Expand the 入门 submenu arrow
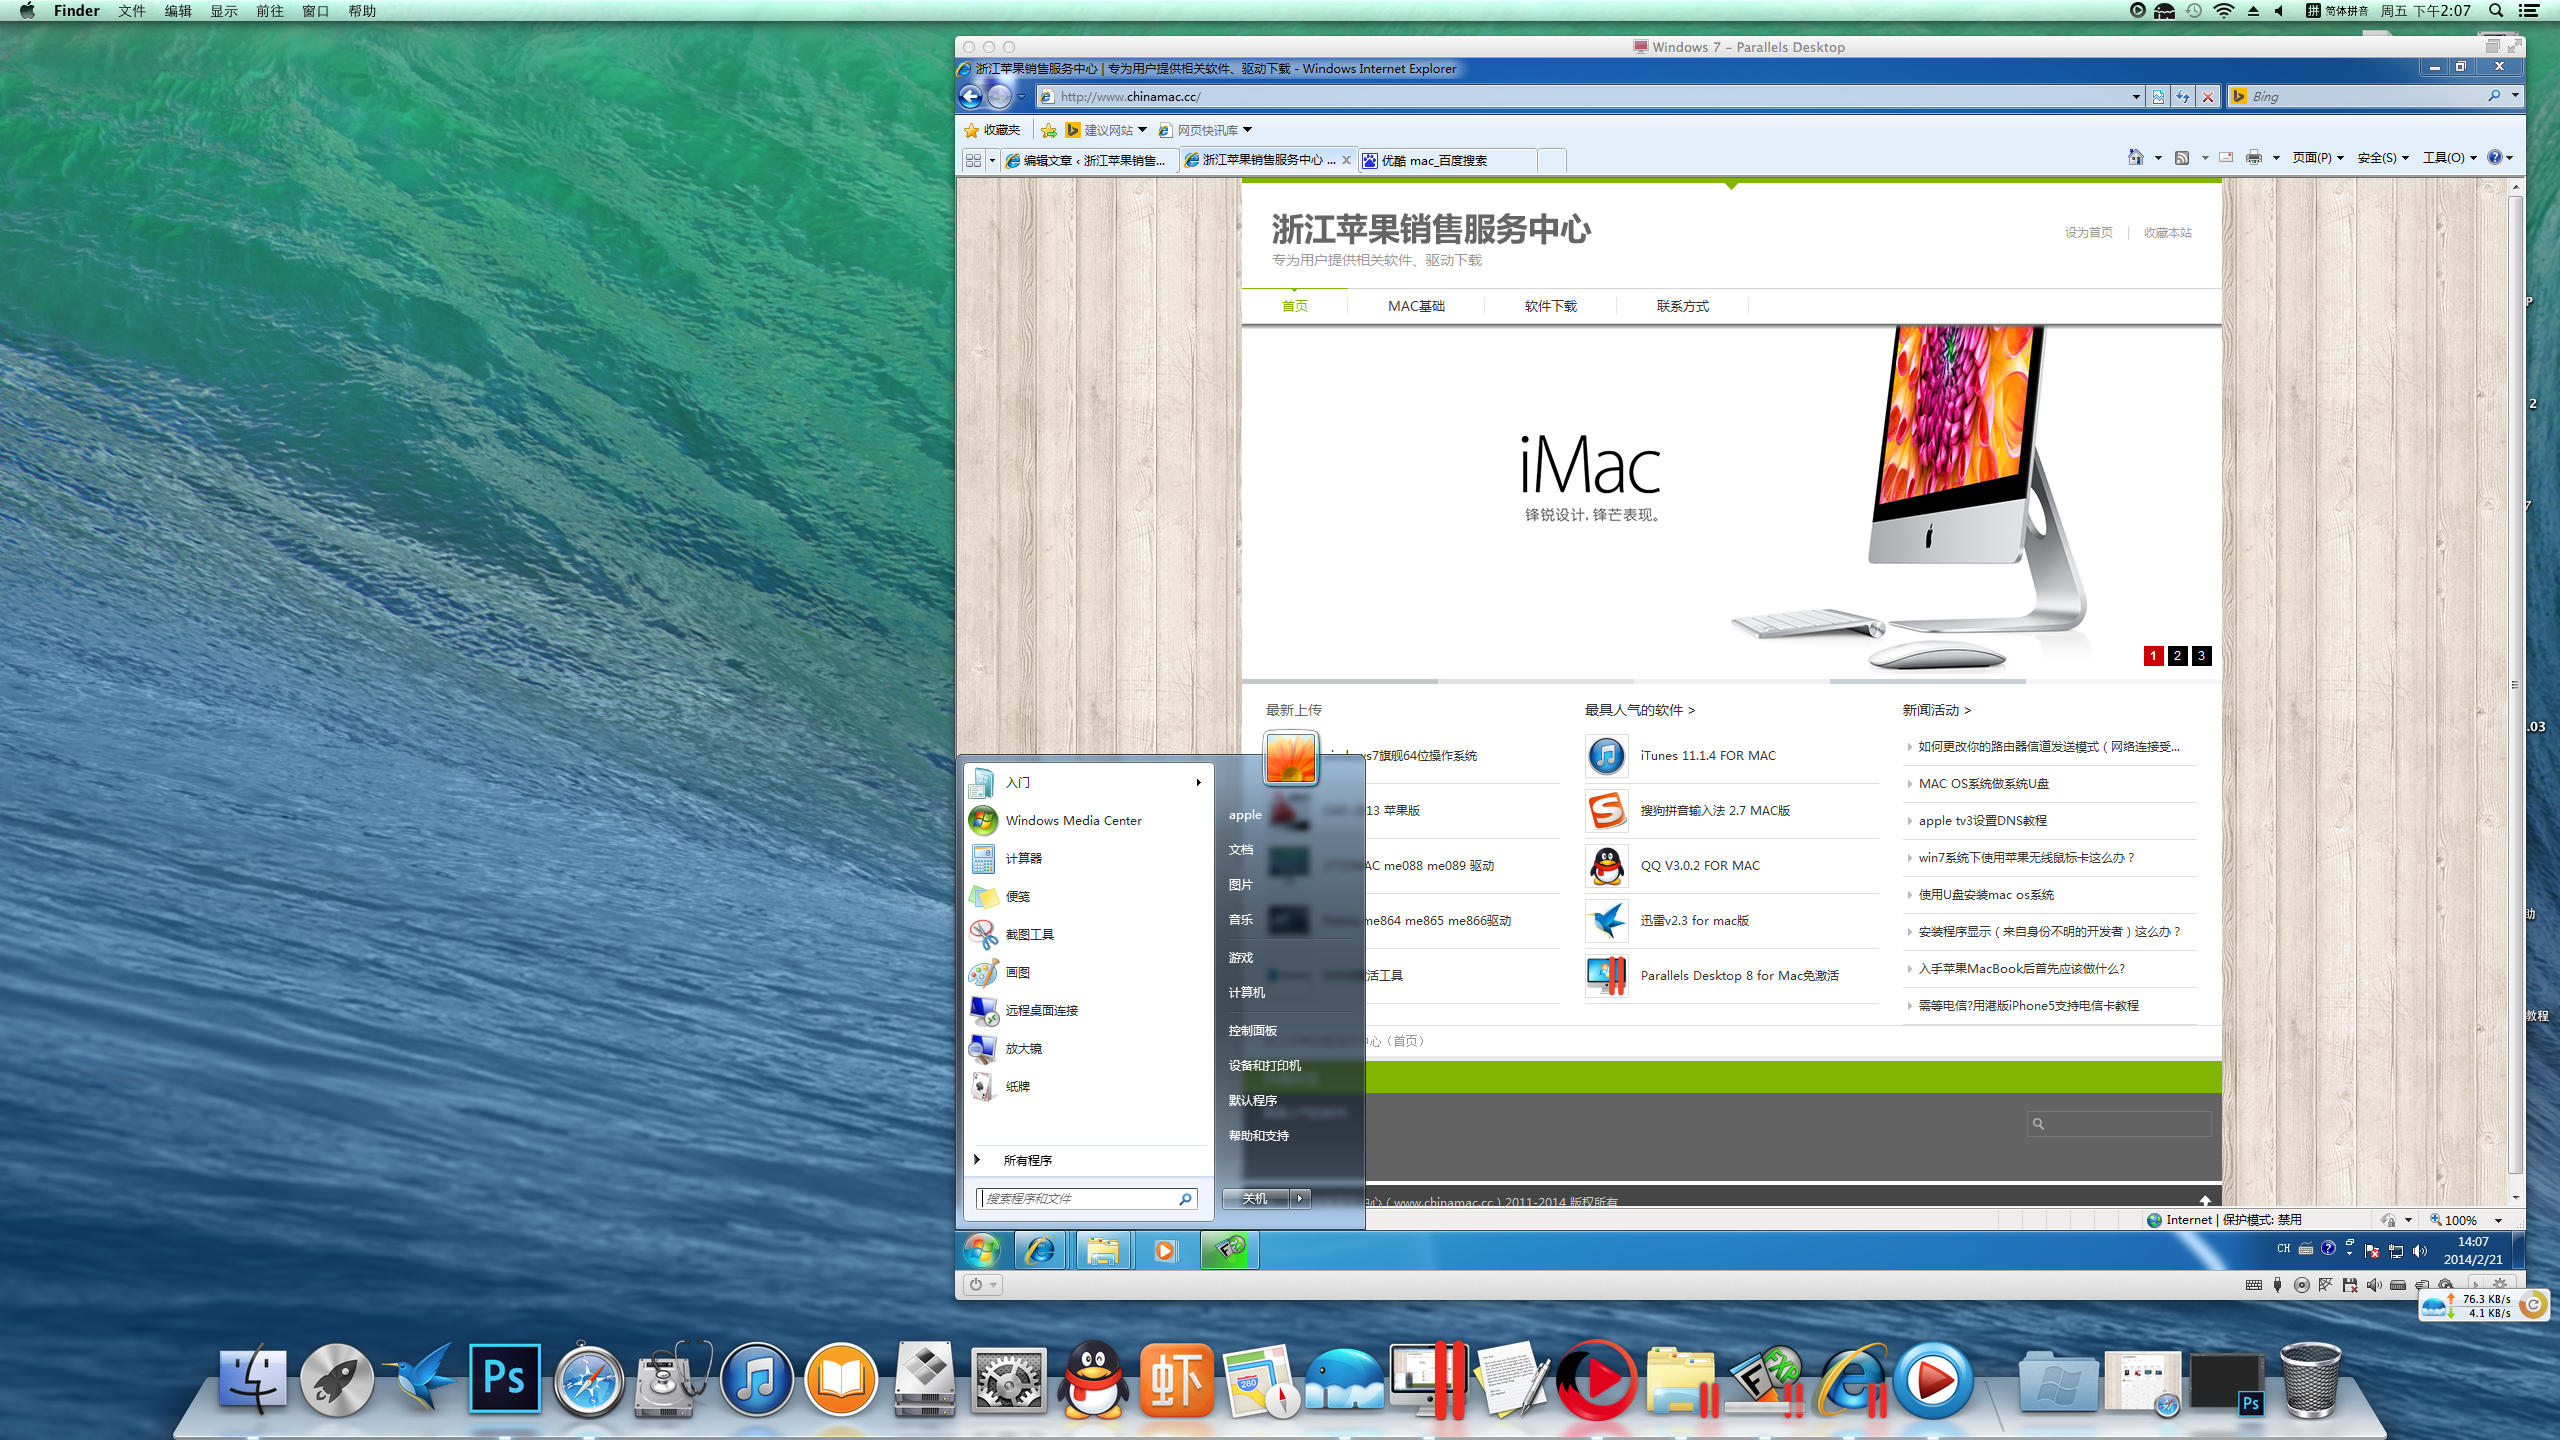This screenshot has height=1440, width=2560. 1198,782
